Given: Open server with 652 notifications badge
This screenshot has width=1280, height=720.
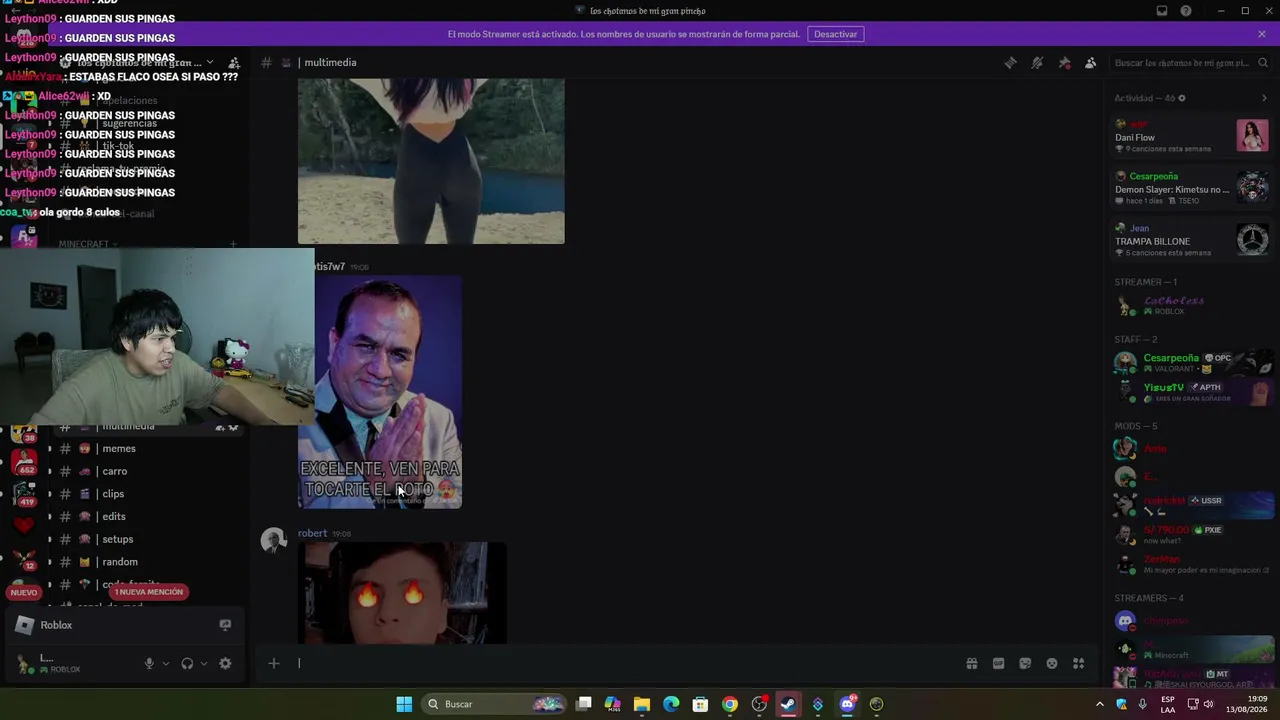Looking at the screenshot, I should pyautogui.click(x=24, y=461).
